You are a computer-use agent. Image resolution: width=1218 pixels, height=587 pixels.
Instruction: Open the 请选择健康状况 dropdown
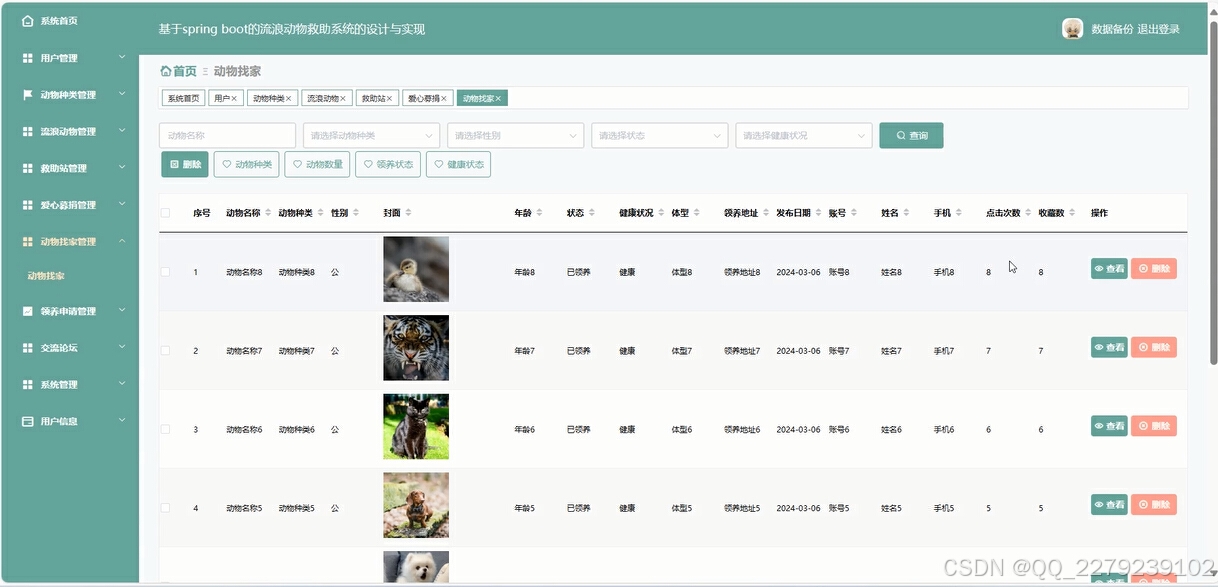coord(803,135)
